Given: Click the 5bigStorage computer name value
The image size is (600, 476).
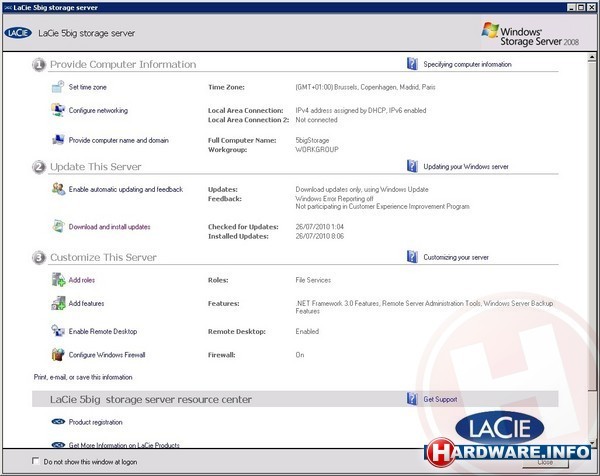Looking at the screenshot, I should 312,140.
